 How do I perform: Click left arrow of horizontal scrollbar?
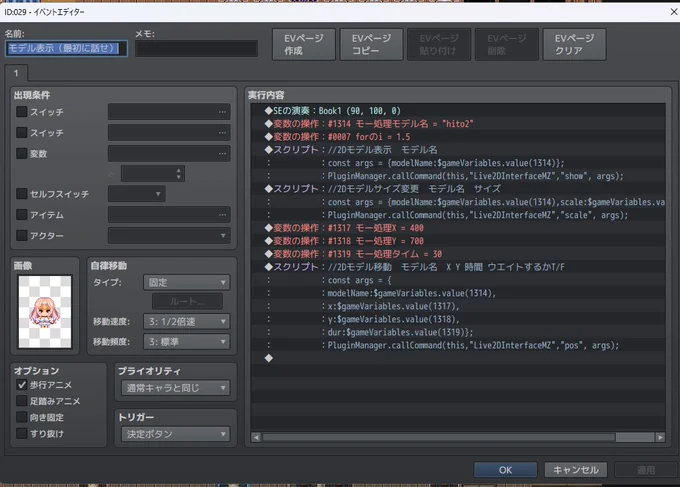[x=256, y=437]
